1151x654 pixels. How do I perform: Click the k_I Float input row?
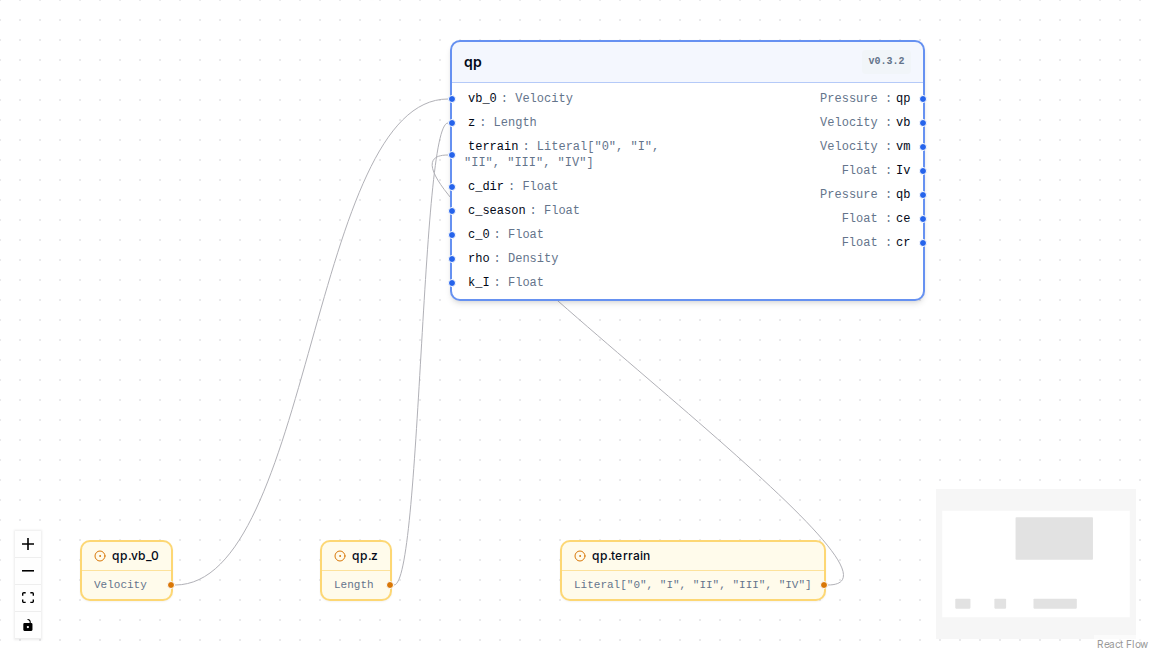(687, 282)
